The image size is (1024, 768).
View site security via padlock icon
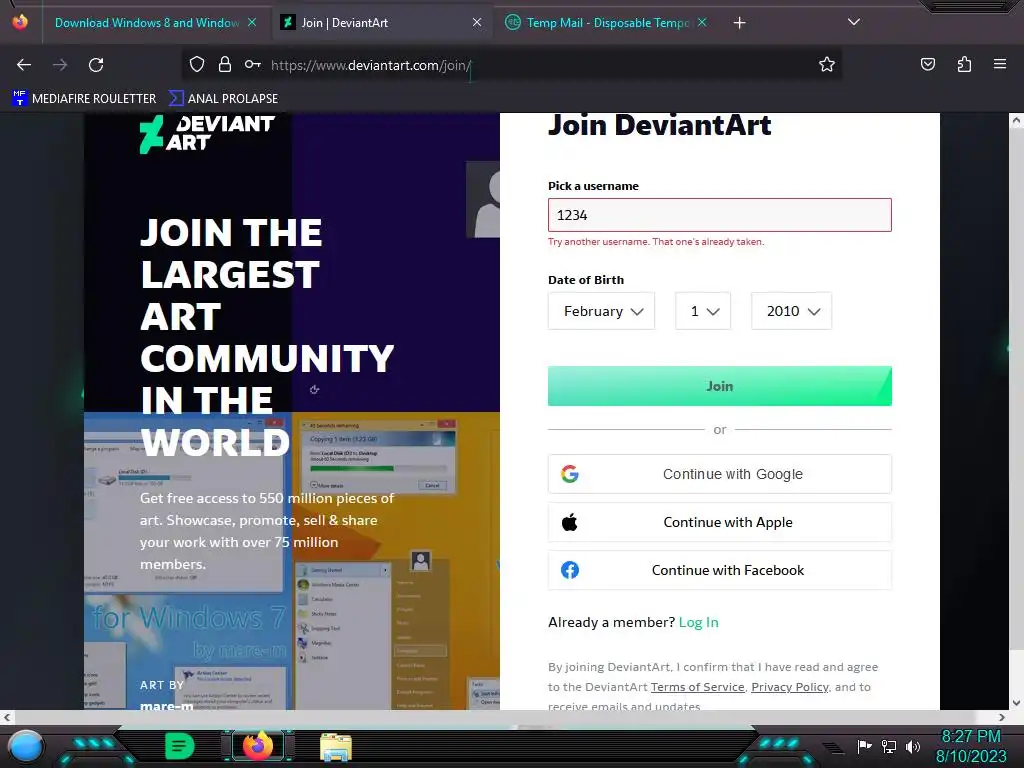(225, 64)
